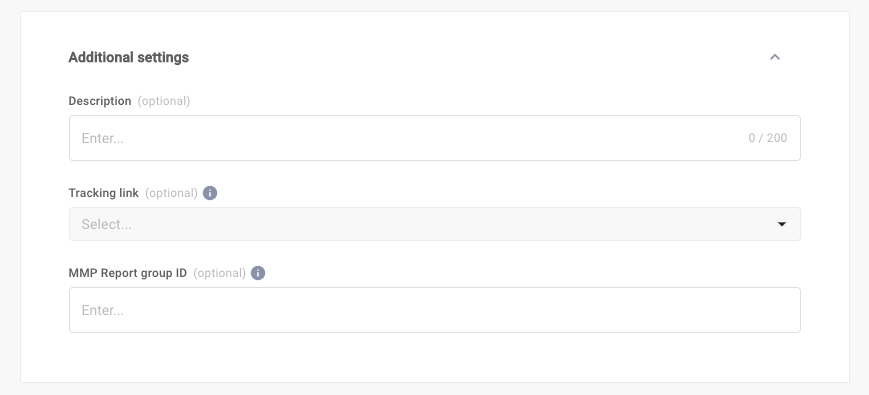Click the middle of the Tracking link select box

pos(434,224)
